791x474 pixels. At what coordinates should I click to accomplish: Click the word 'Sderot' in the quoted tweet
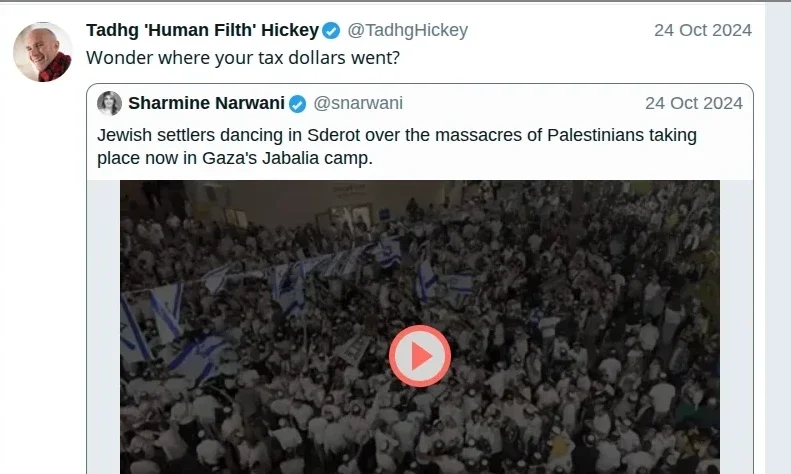pyautogui.click(x=333, y=135)
